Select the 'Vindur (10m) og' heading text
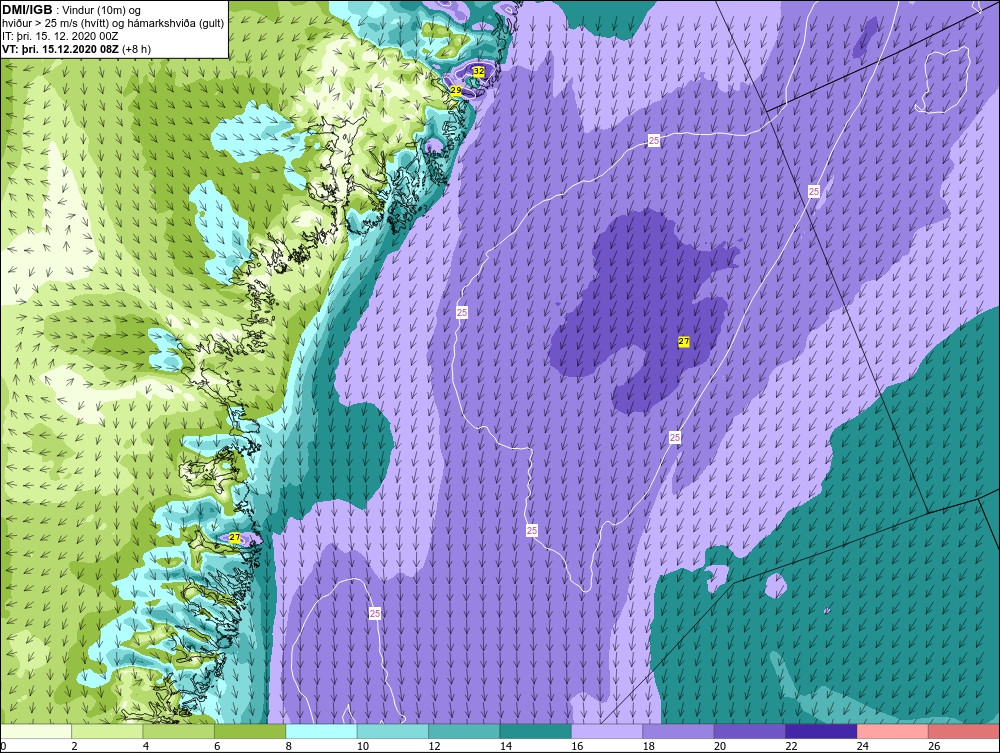The height and width of the screenshot is (753, 1000). 103,11
